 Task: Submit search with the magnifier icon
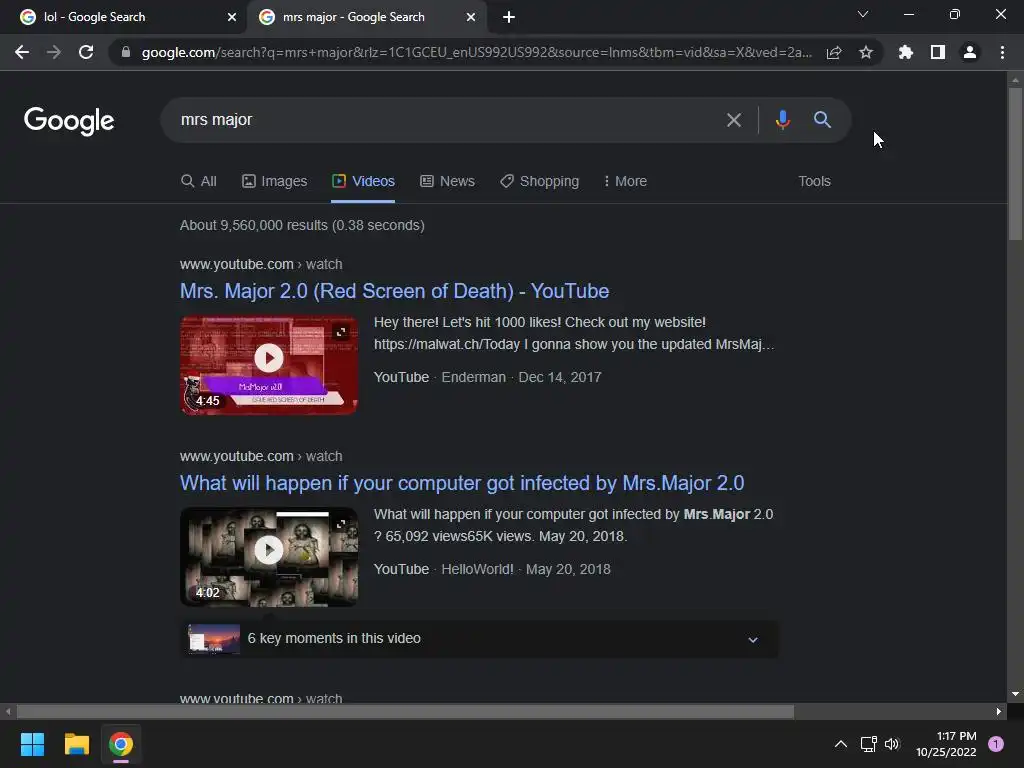(x=822, y=120)
